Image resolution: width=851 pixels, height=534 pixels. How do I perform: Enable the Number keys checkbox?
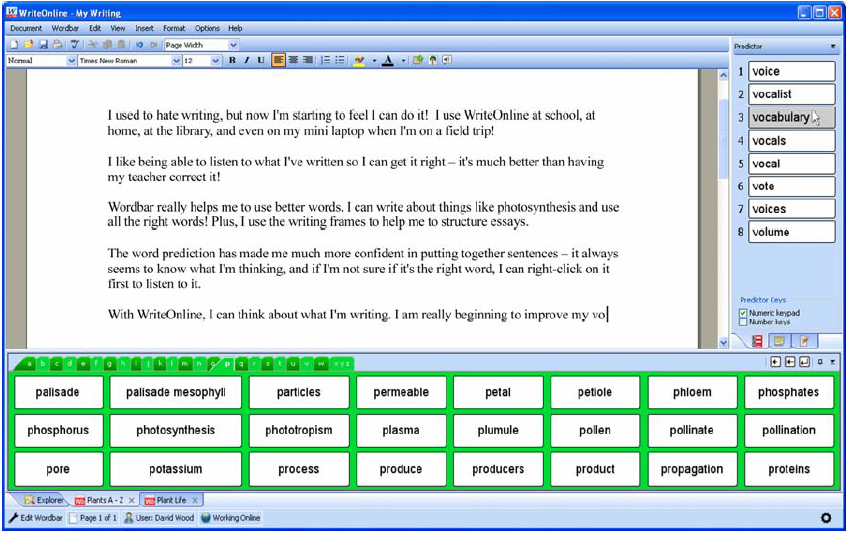point(743,322)
